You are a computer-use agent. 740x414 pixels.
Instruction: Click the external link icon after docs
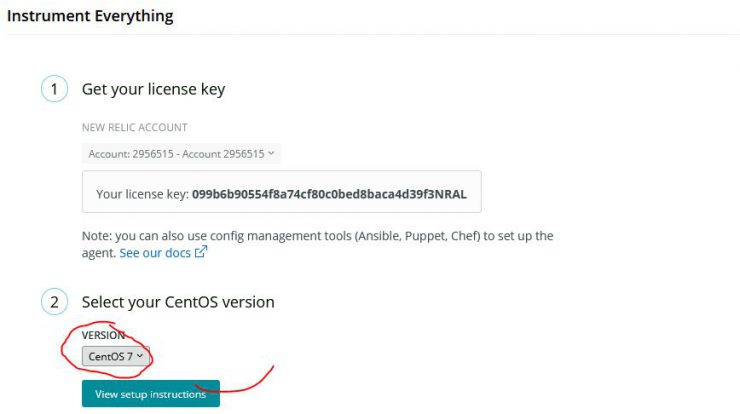point(201,252)
